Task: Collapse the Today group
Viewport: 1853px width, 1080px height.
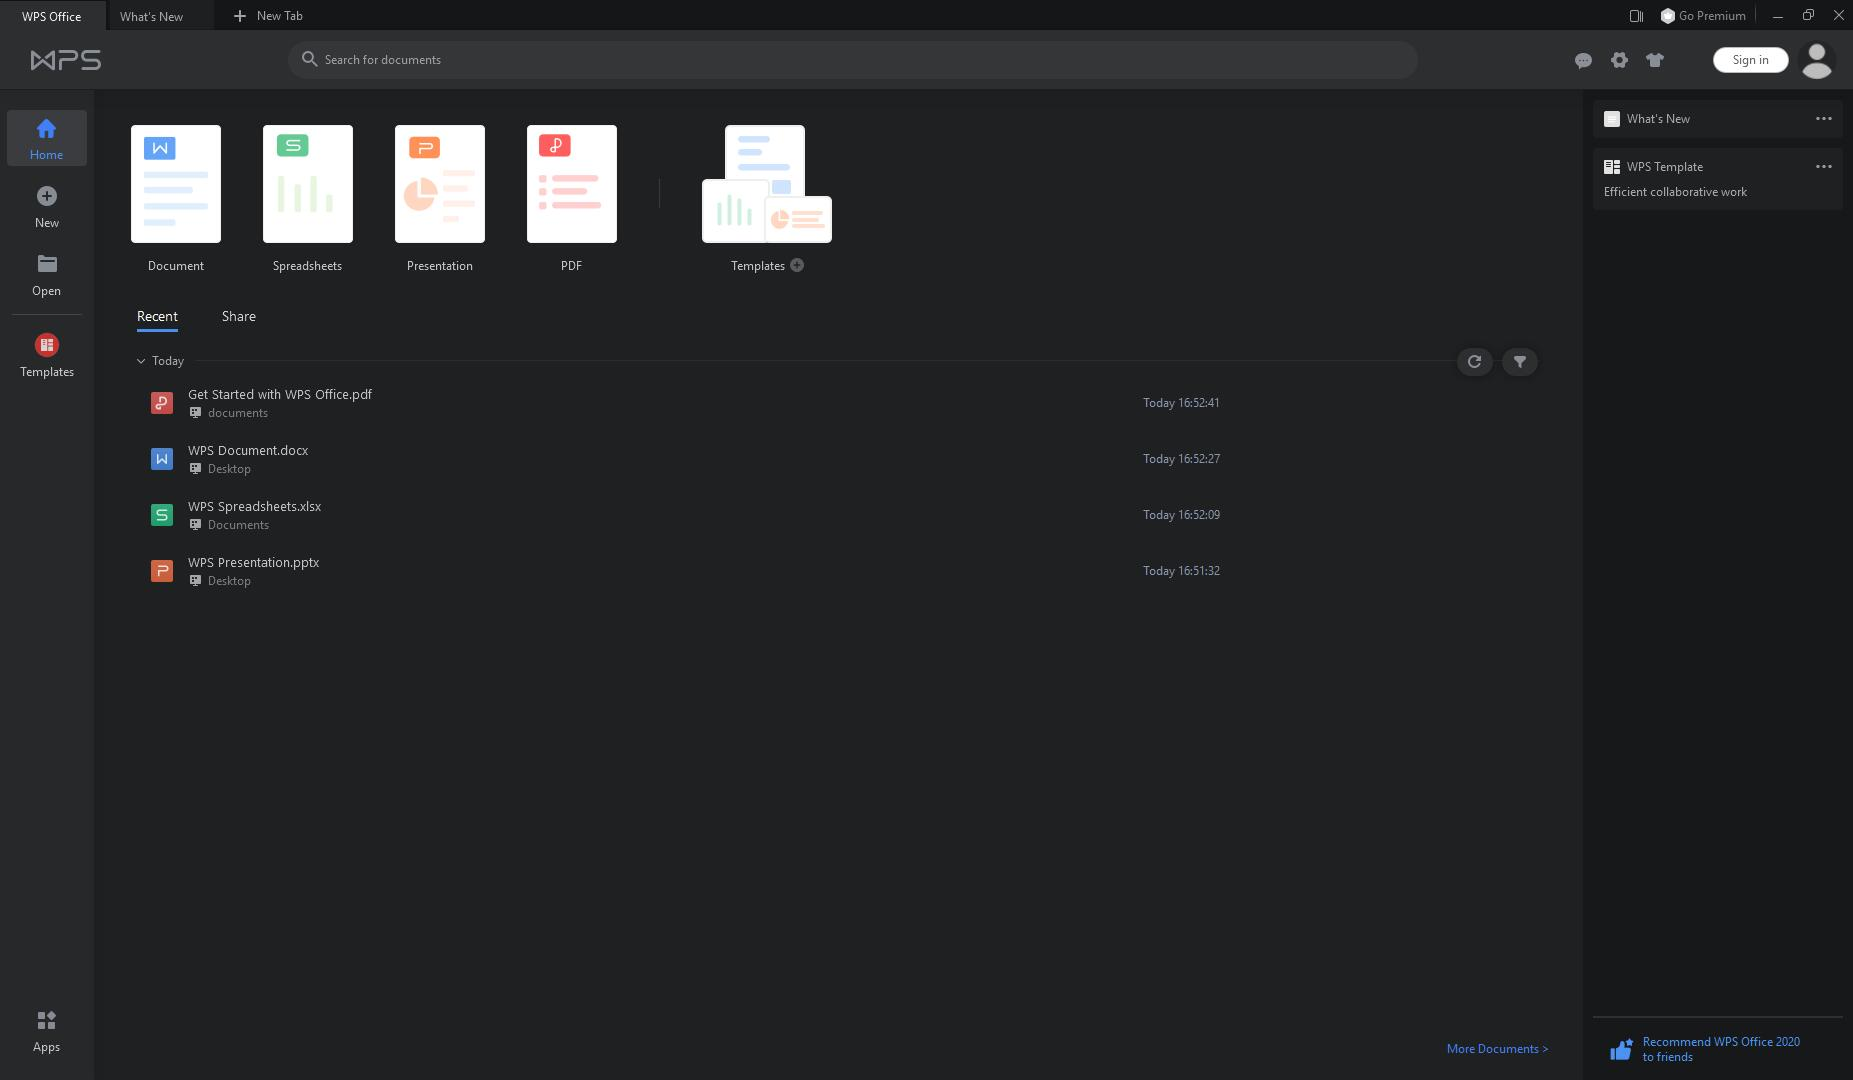Action: [141, 361]
